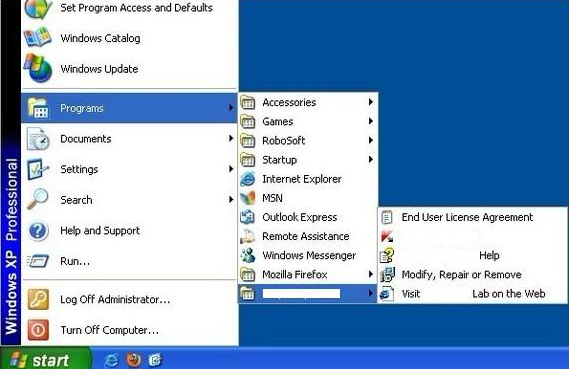The width and height of the screenshot is (569, 369).
Task: Expand the Search submenu arrow
Action: point(231,199)
